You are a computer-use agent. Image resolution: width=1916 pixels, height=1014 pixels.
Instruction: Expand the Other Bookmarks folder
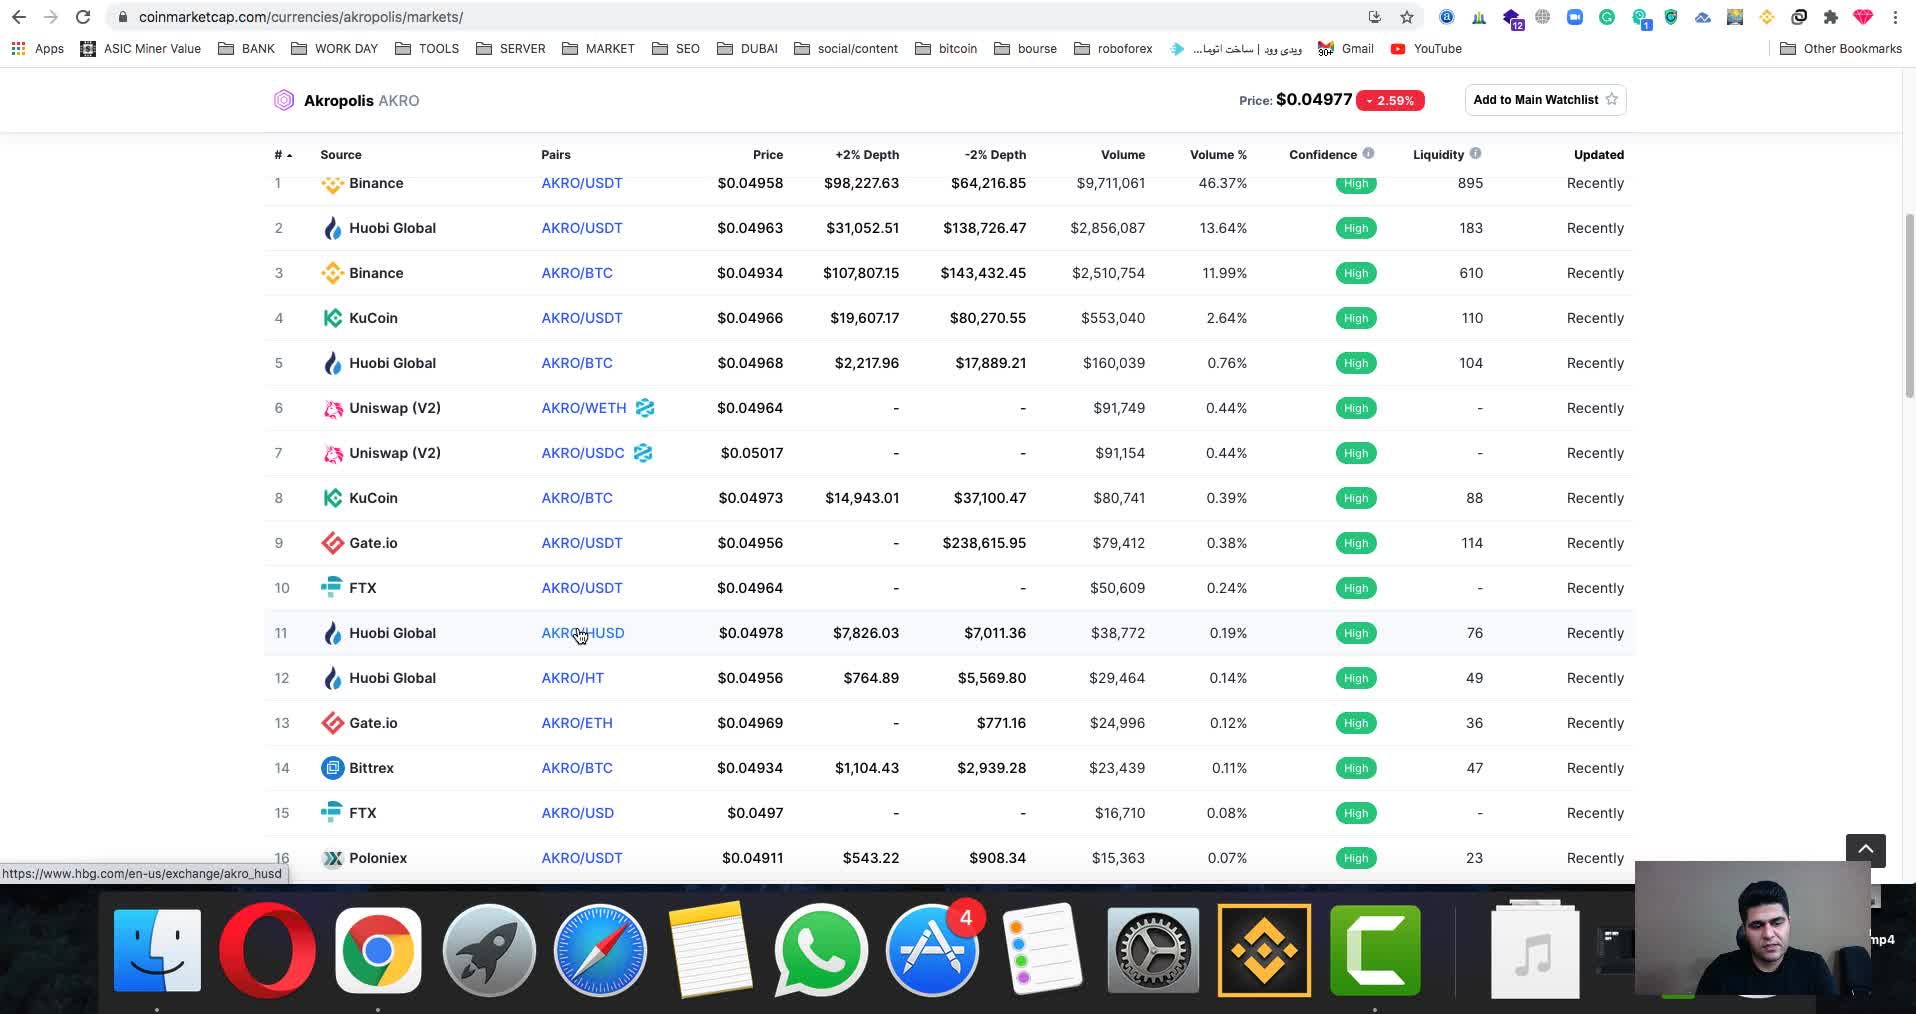click(1840, 48)
